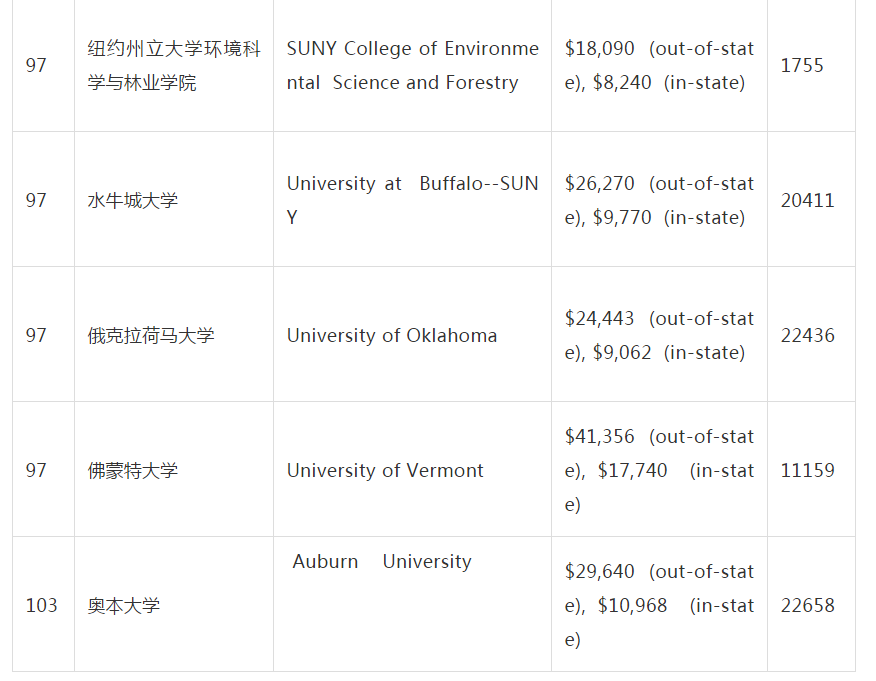Click the $24,443 tuition cell
Image resolution: width=876 pixels, height=681 pixels.
659,336
